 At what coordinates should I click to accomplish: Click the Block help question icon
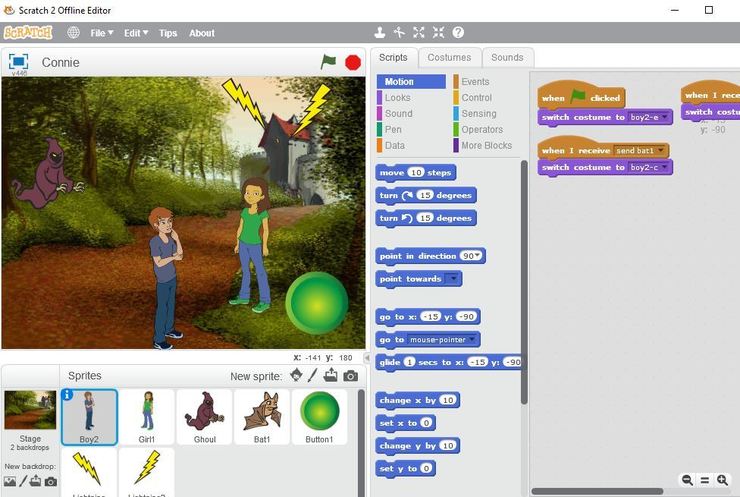pyautogui.click(x=458, y=32)
